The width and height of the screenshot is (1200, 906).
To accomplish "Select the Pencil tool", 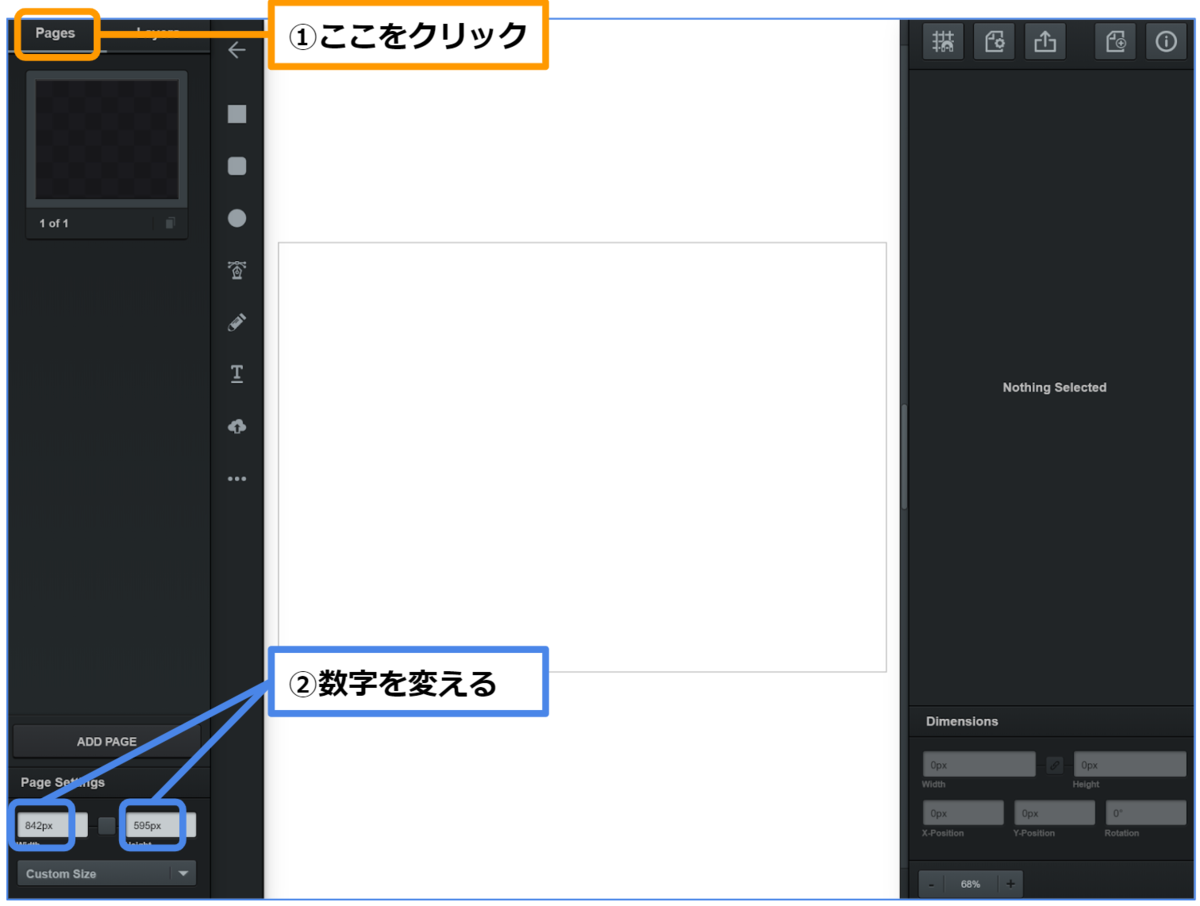I will (x=237, y=322).
